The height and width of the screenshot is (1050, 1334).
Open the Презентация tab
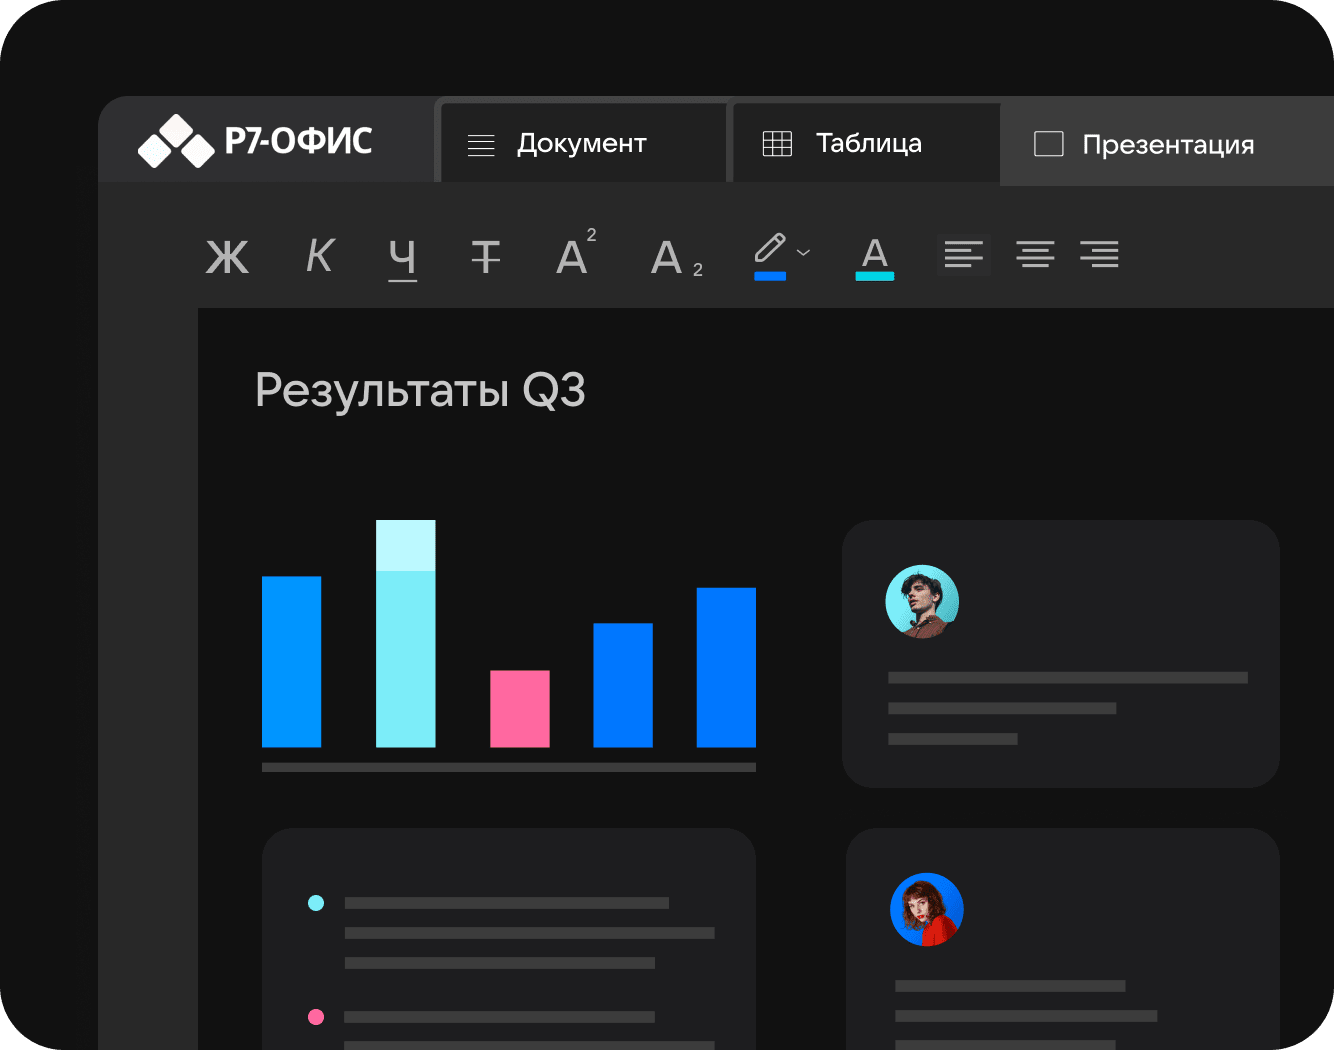click(1166, 145)
